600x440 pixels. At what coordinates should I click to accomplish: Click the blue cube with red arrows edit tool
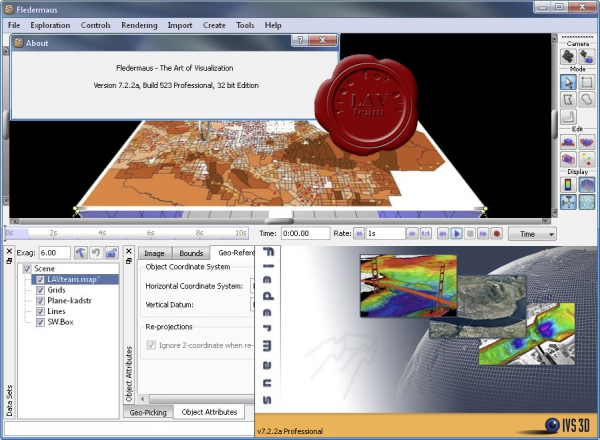568,142
